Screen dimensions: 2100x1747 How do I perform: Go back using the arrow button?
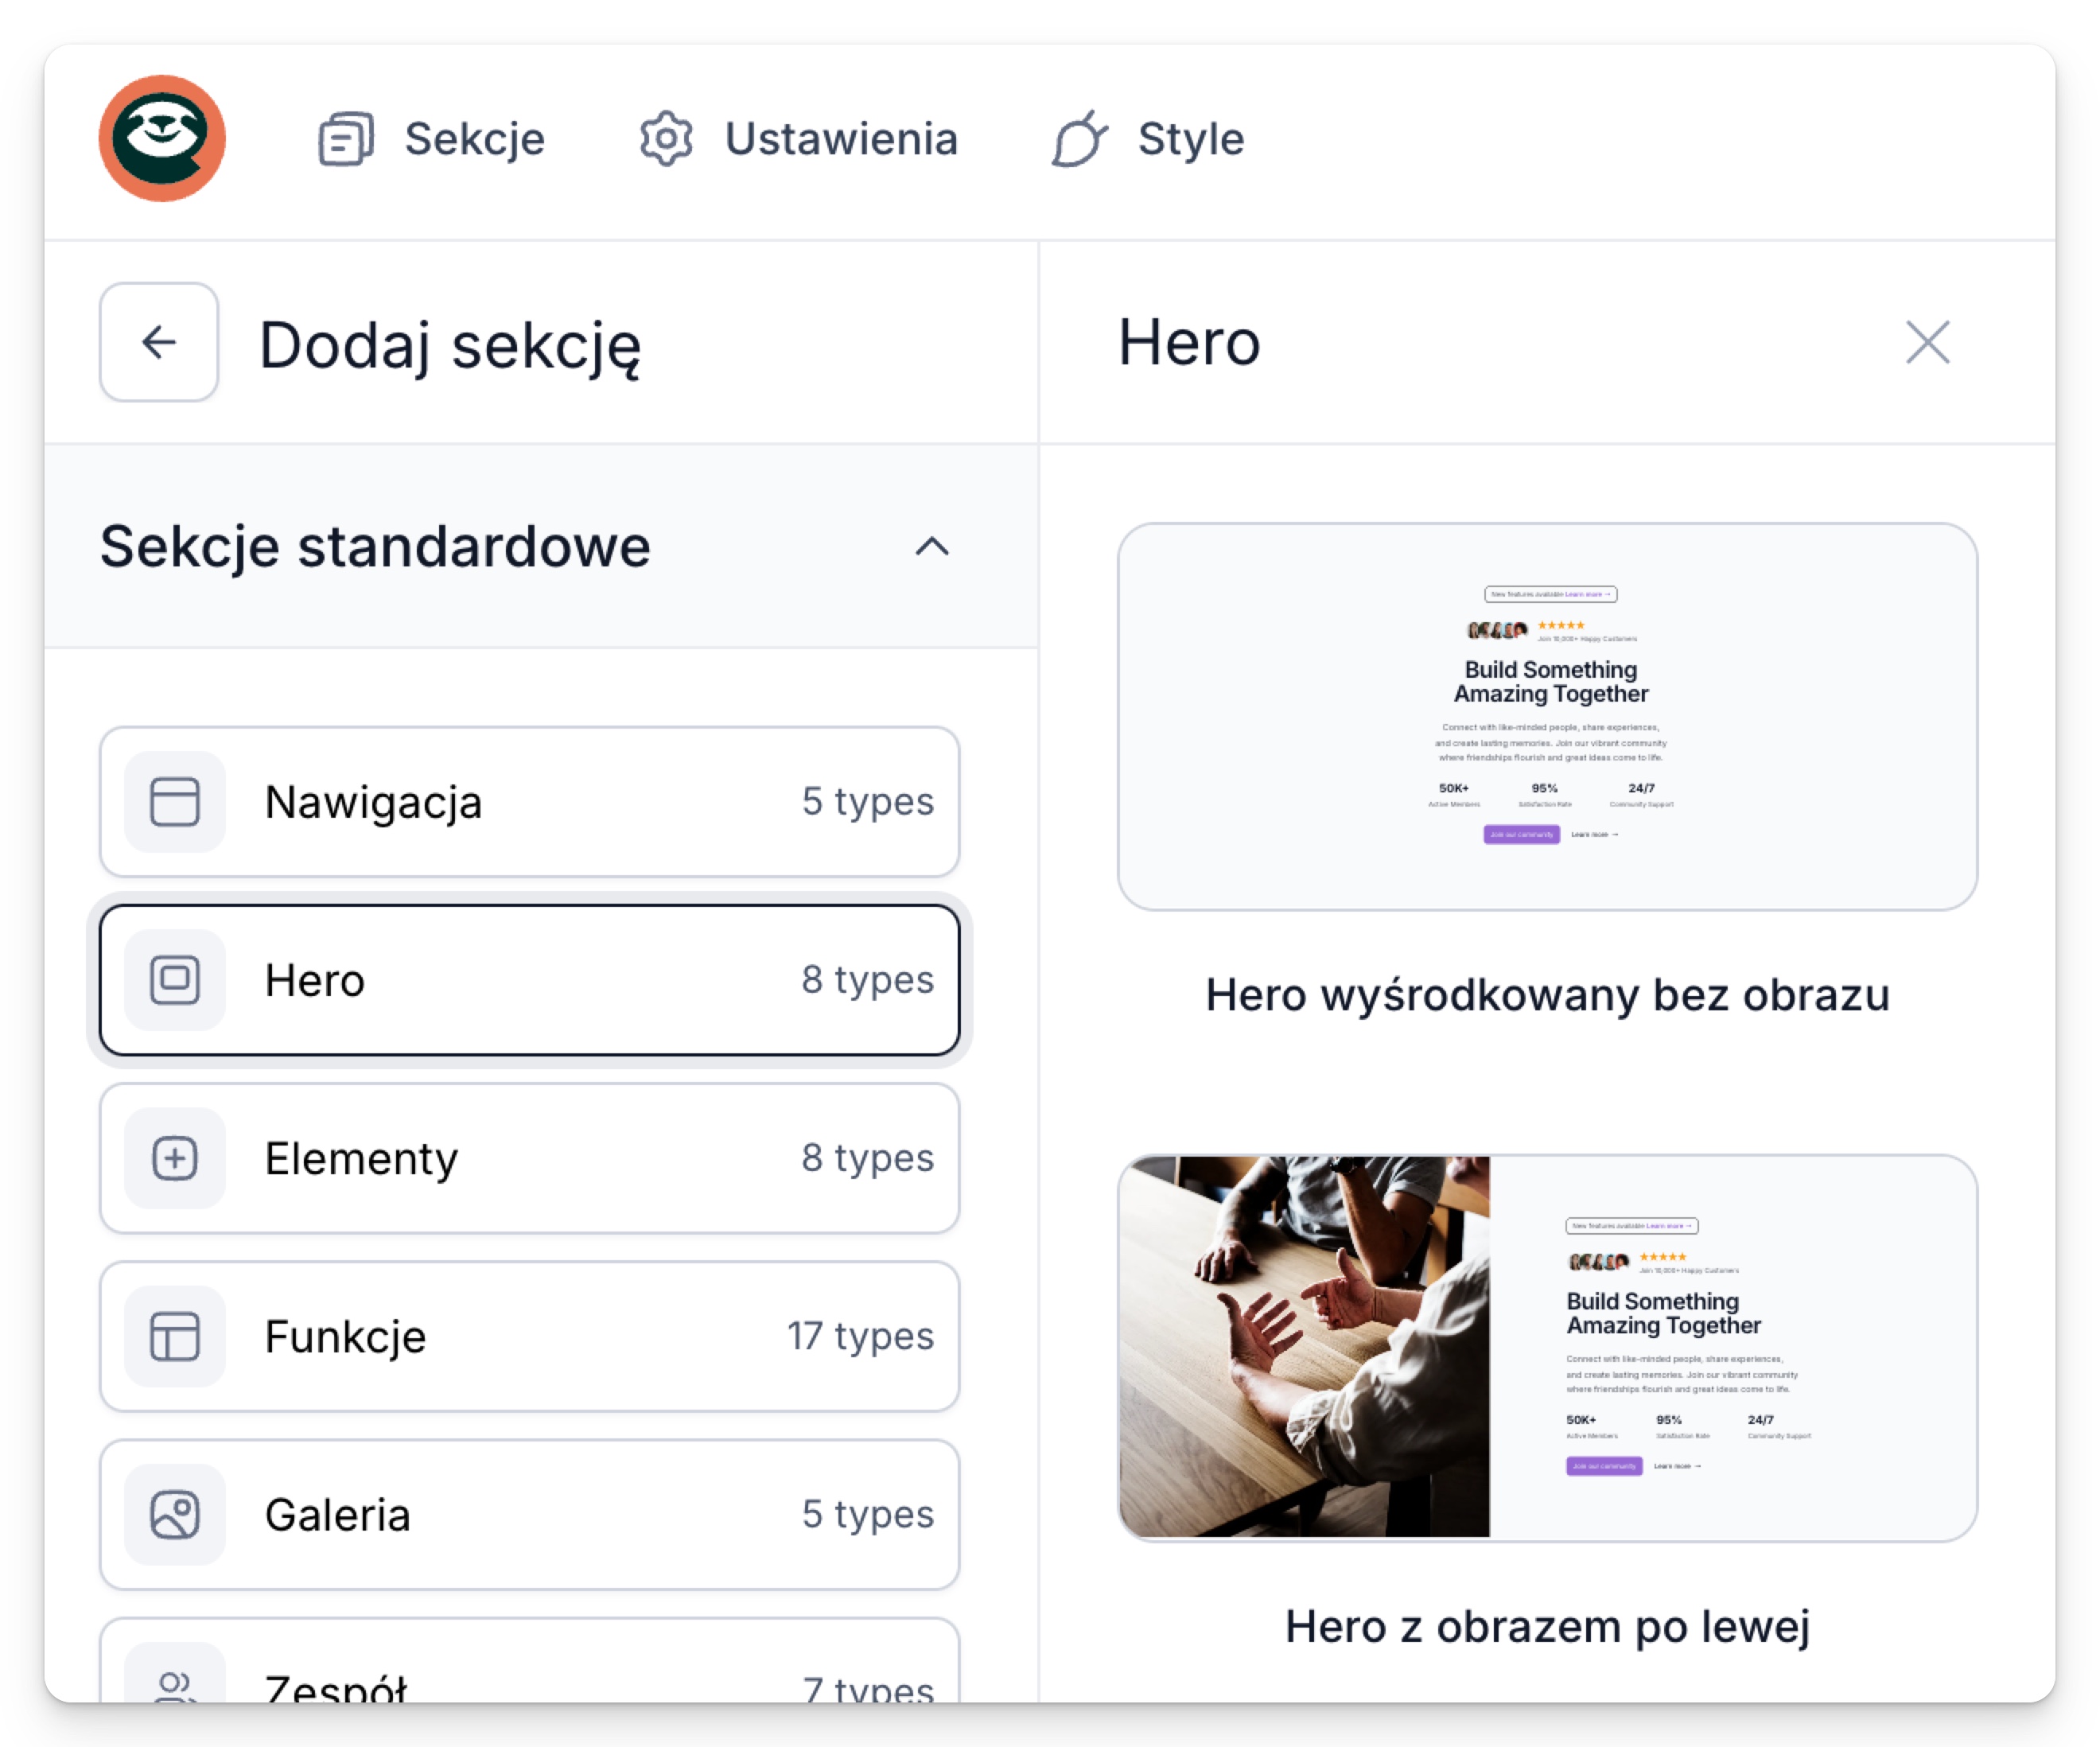pyautogui.click(x=159, y=342)
